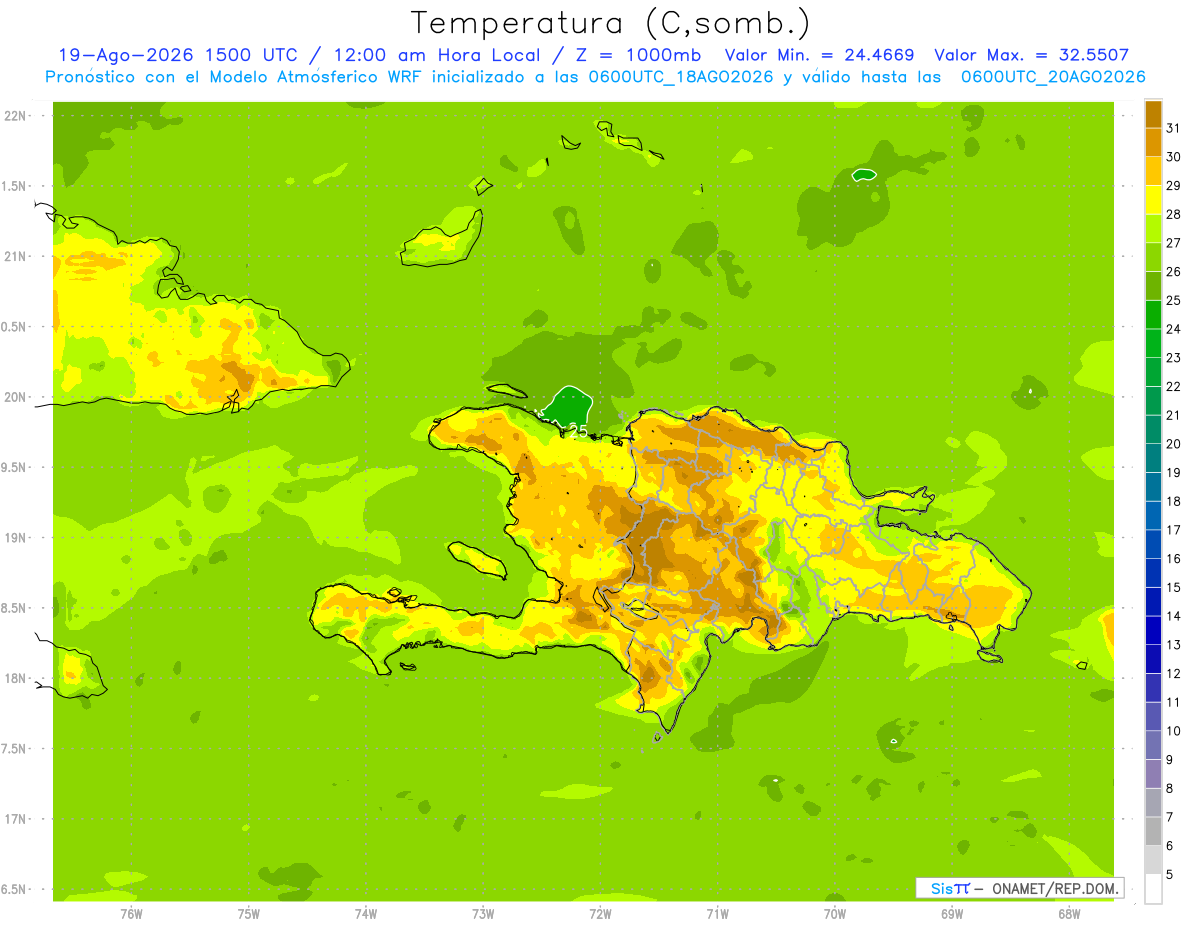Click the 20N latitude label

pos(16,397)
